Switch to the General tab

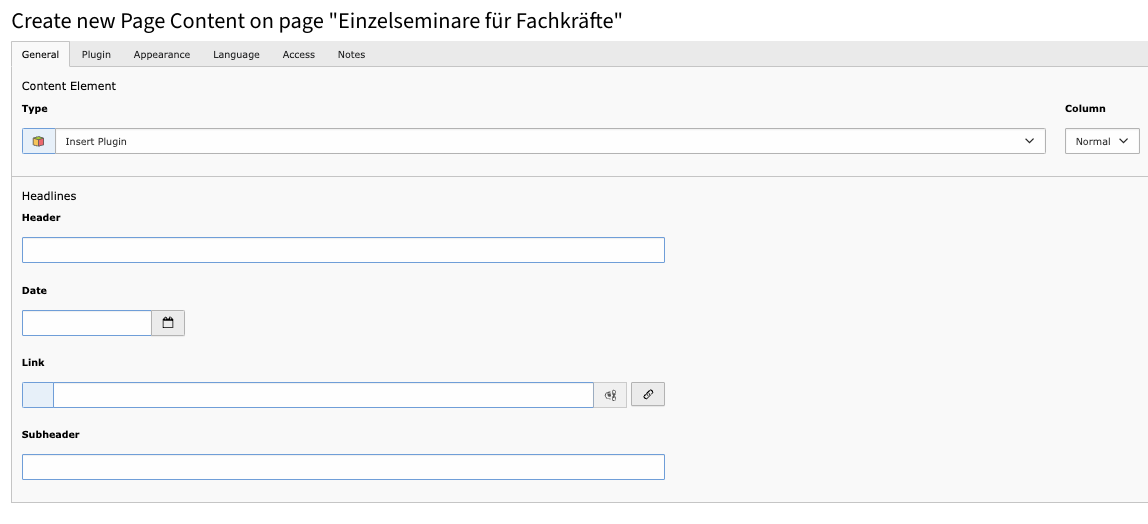[x=40, y=55]
